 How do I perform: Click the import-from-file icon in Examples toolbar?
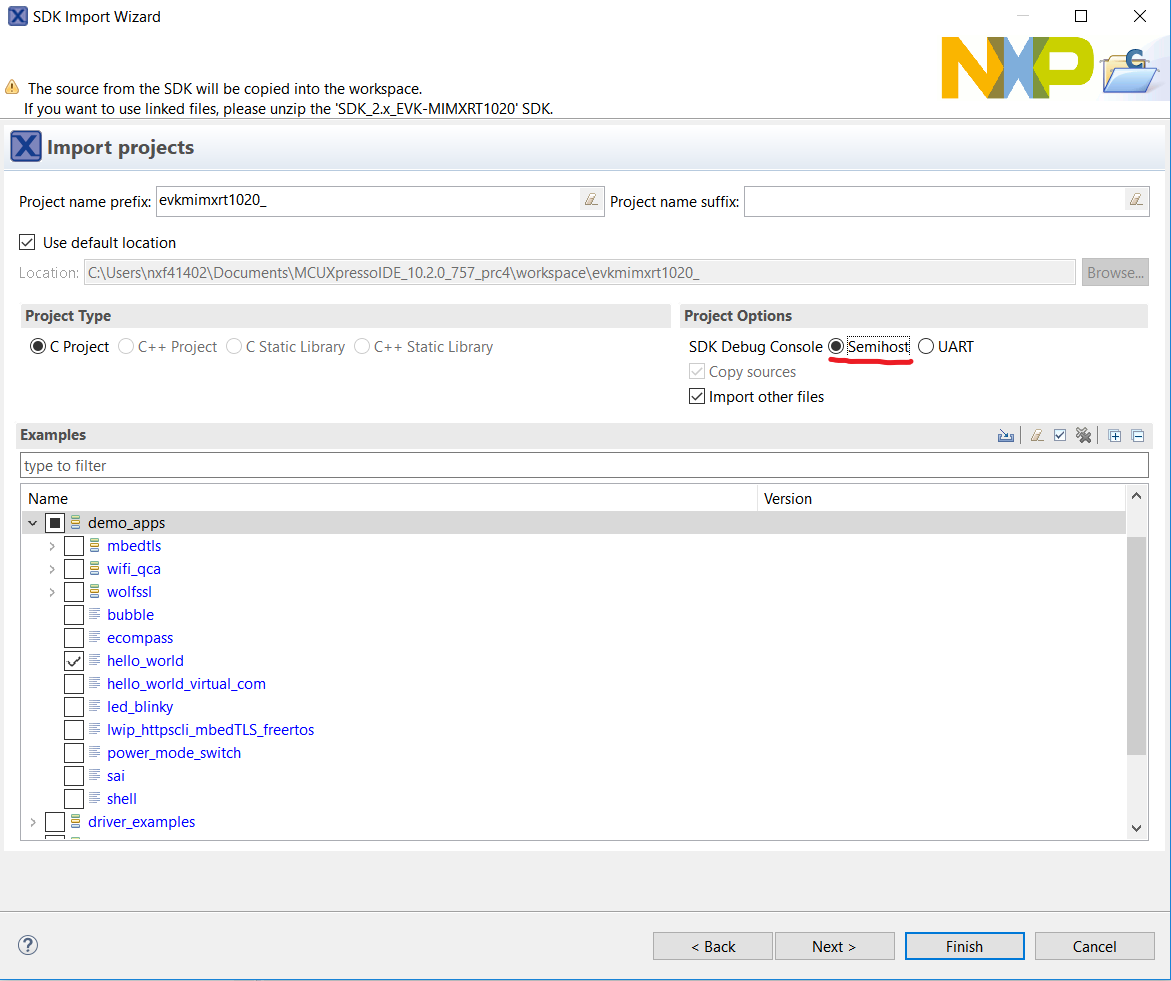[x=1006, y=435]
